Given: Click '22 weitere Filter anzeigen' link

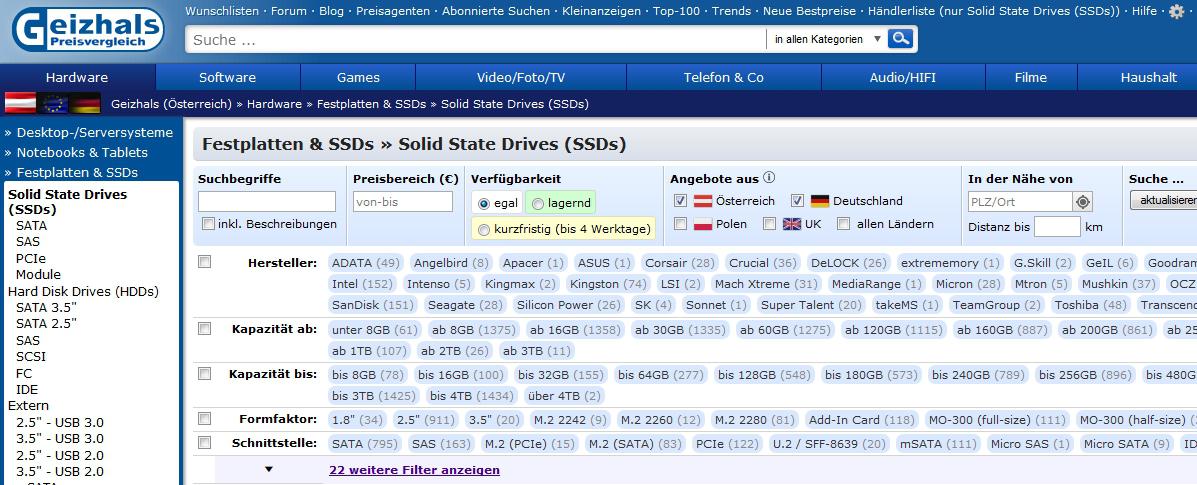Looking at the screenshot, I should click(x=415, y=470).
